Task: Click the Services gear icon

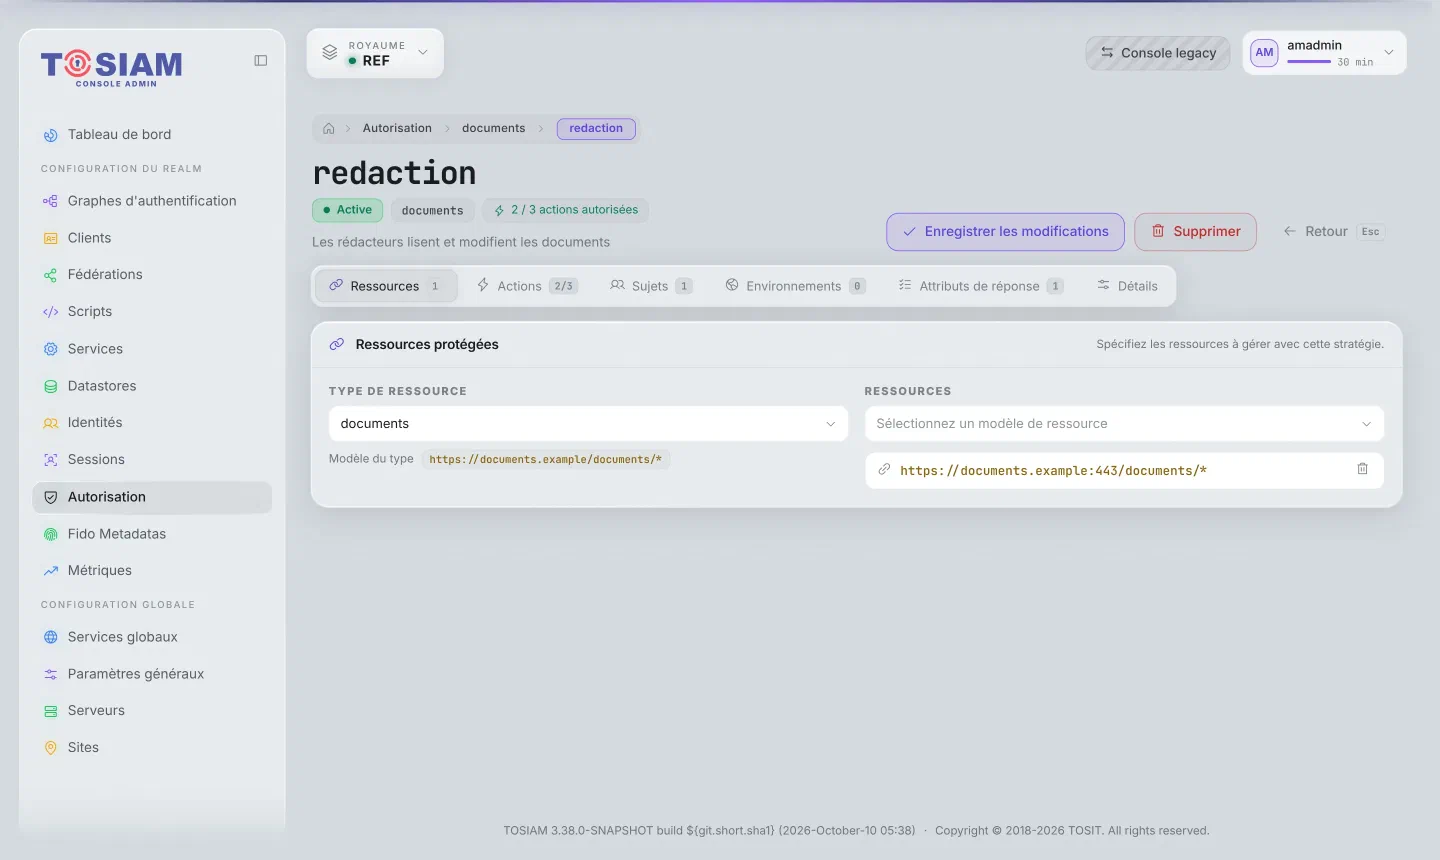Action: pos(51,349)
